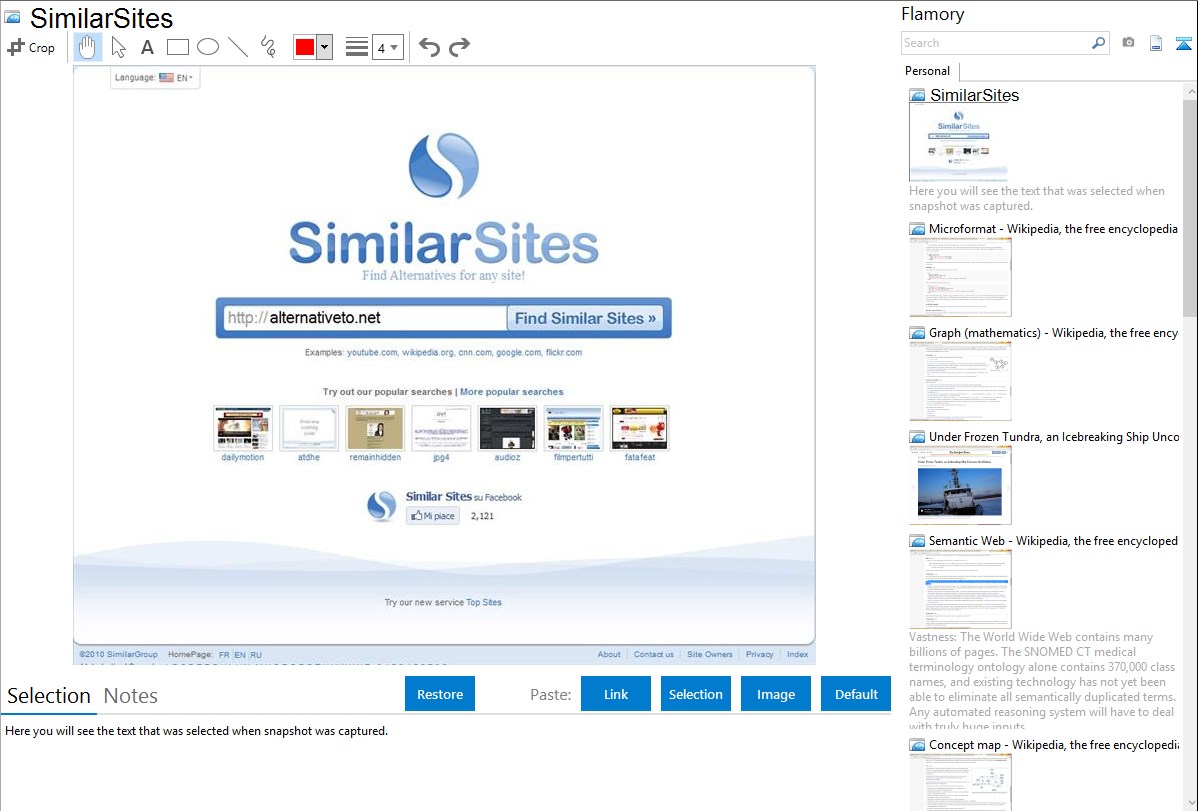Select the rectangle drawing tool
This screenshot has width=1198, height=811.
pyautogui.click(x=177, y=47)
